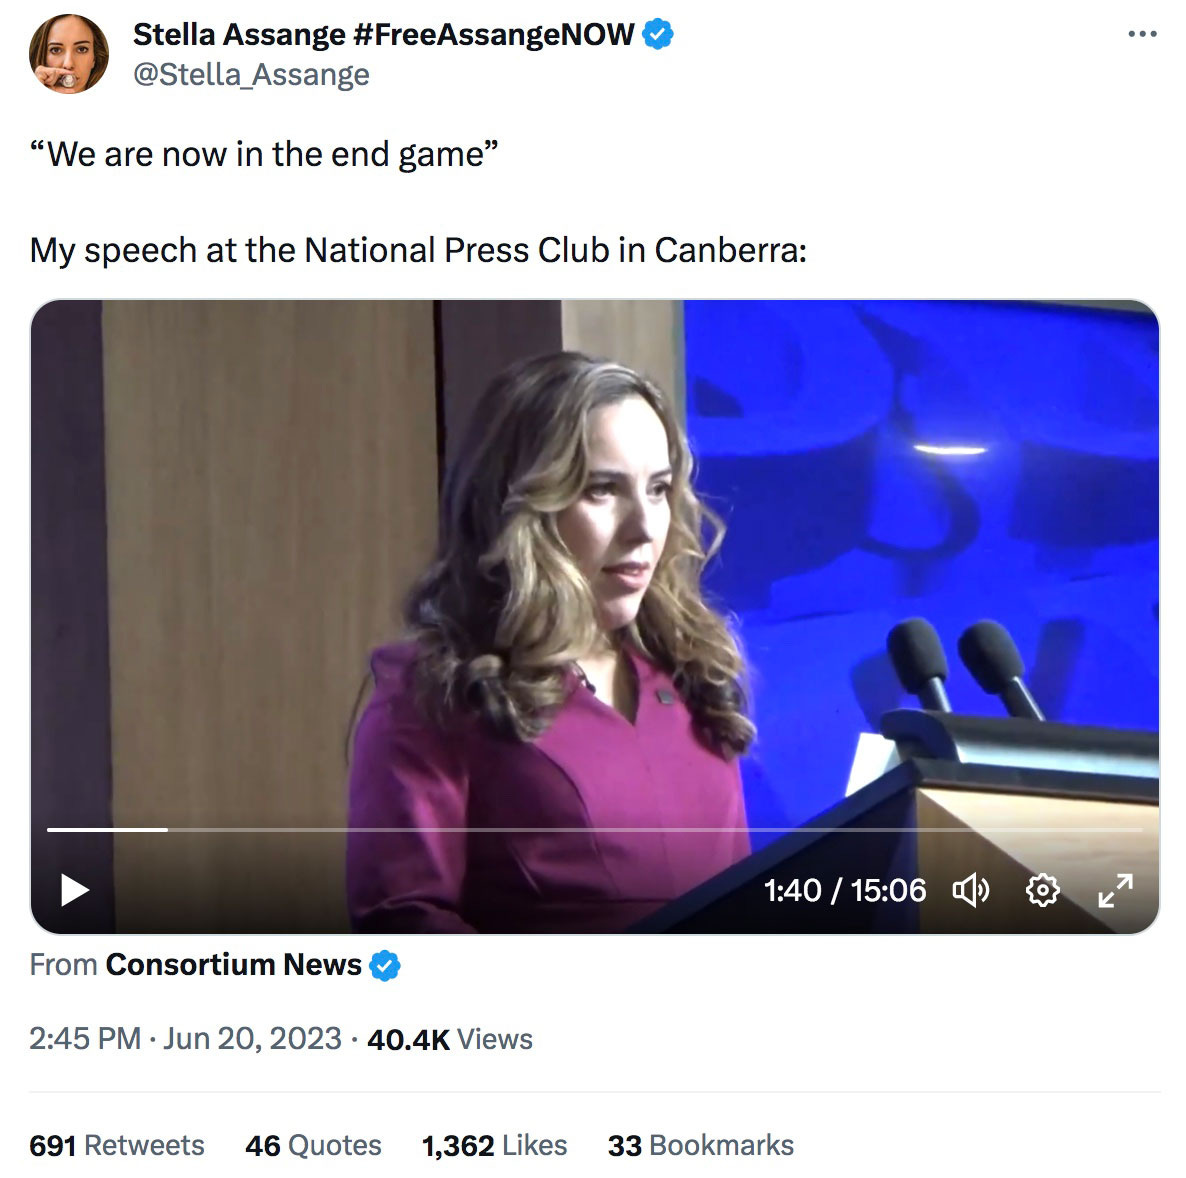Image resolution: width=1186 pixels, height=1178 pixels.
Task: Click the play button on the video
Action: click(73, 891)
